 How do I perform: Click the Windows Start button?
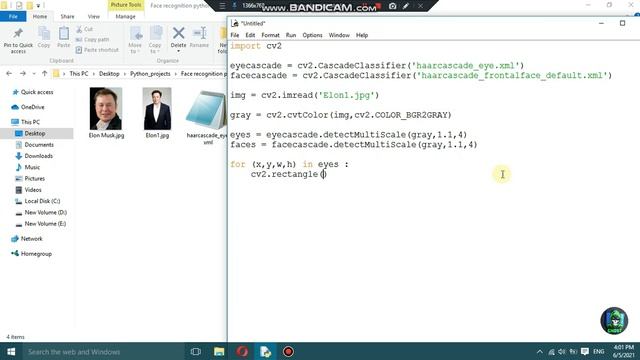pyautogui.click(x=11, y=351)
